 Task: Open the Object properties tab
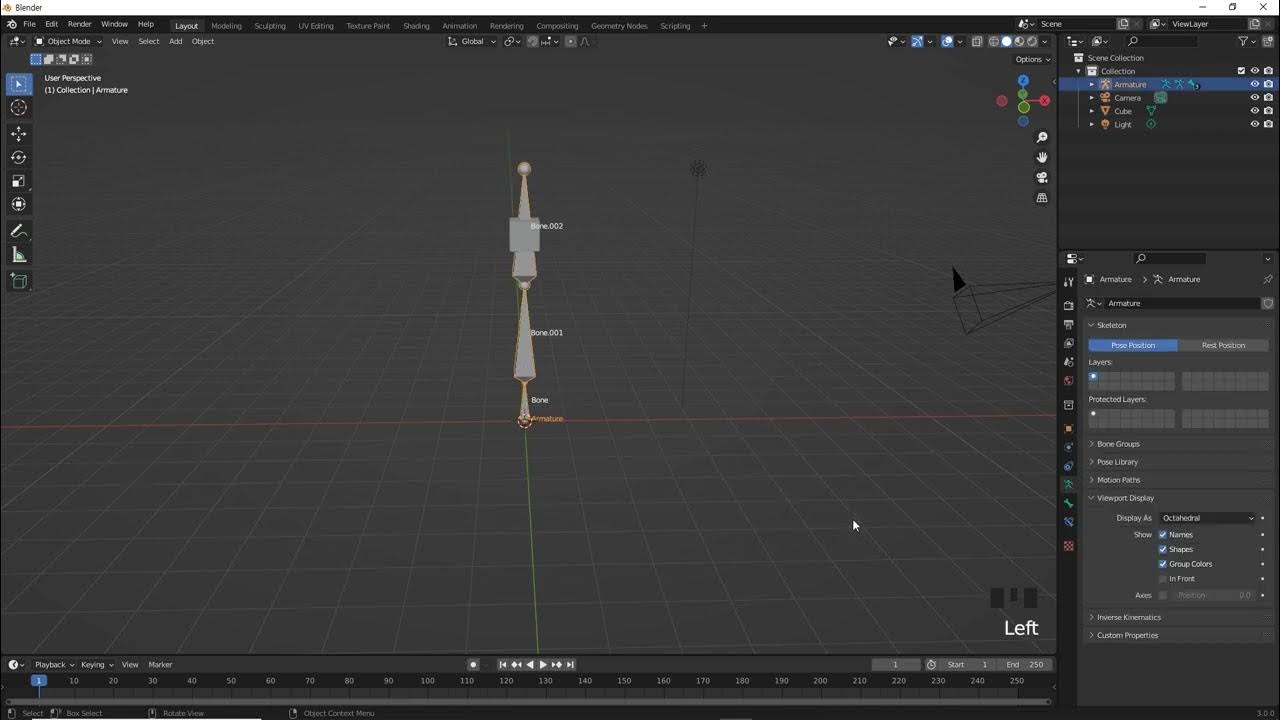1069,428
